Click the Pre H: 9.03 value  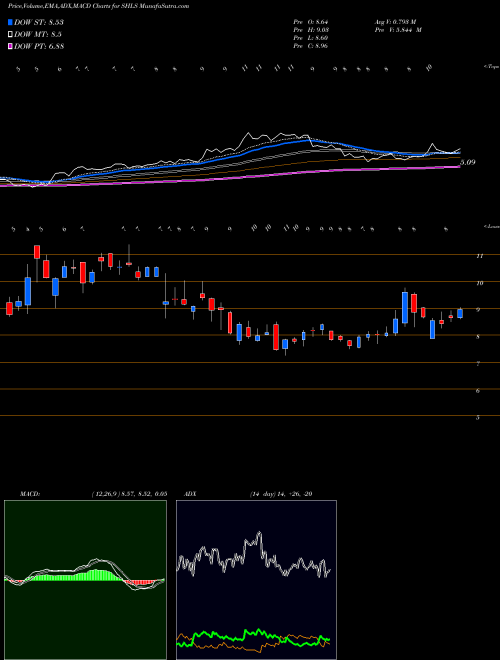click(311, 30)
